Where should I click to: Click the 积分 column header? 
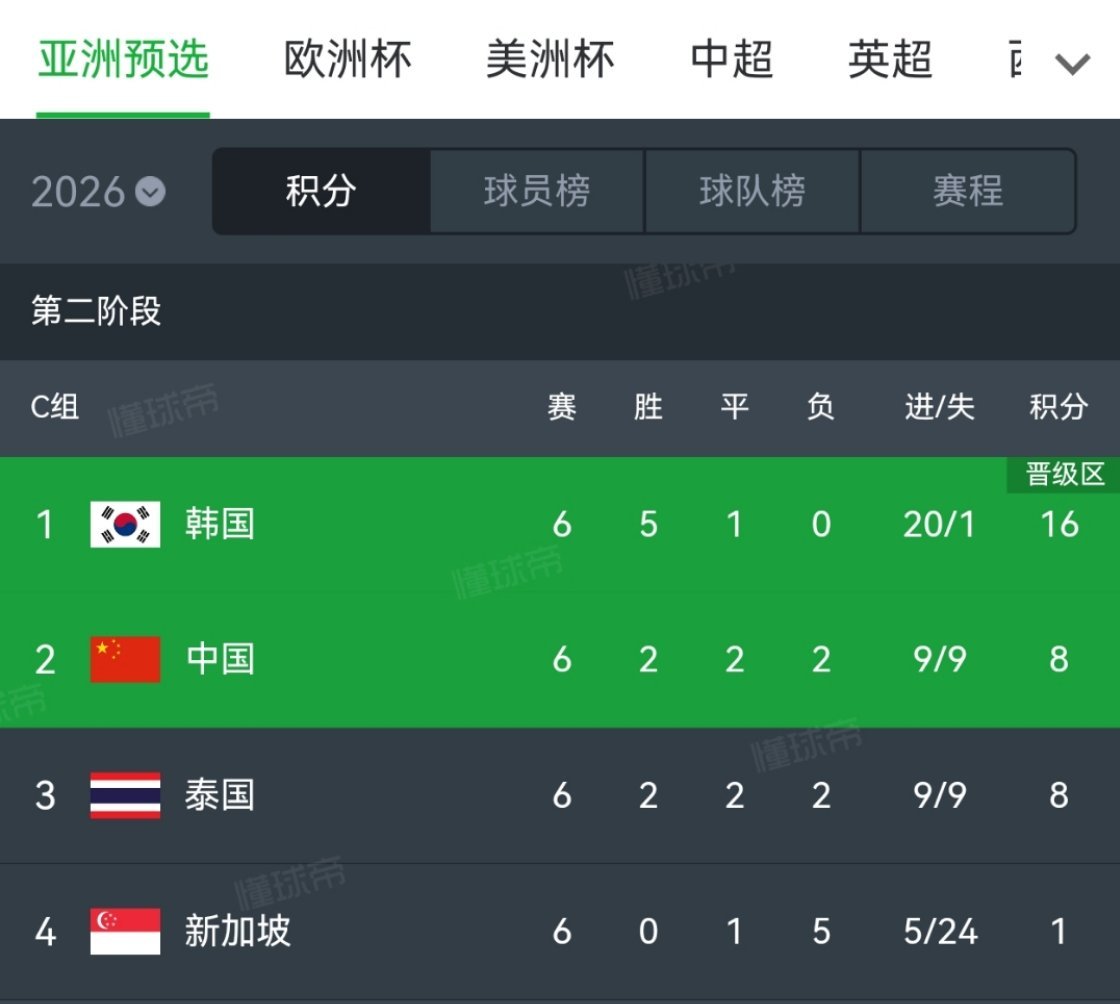tap(1057, 407)
